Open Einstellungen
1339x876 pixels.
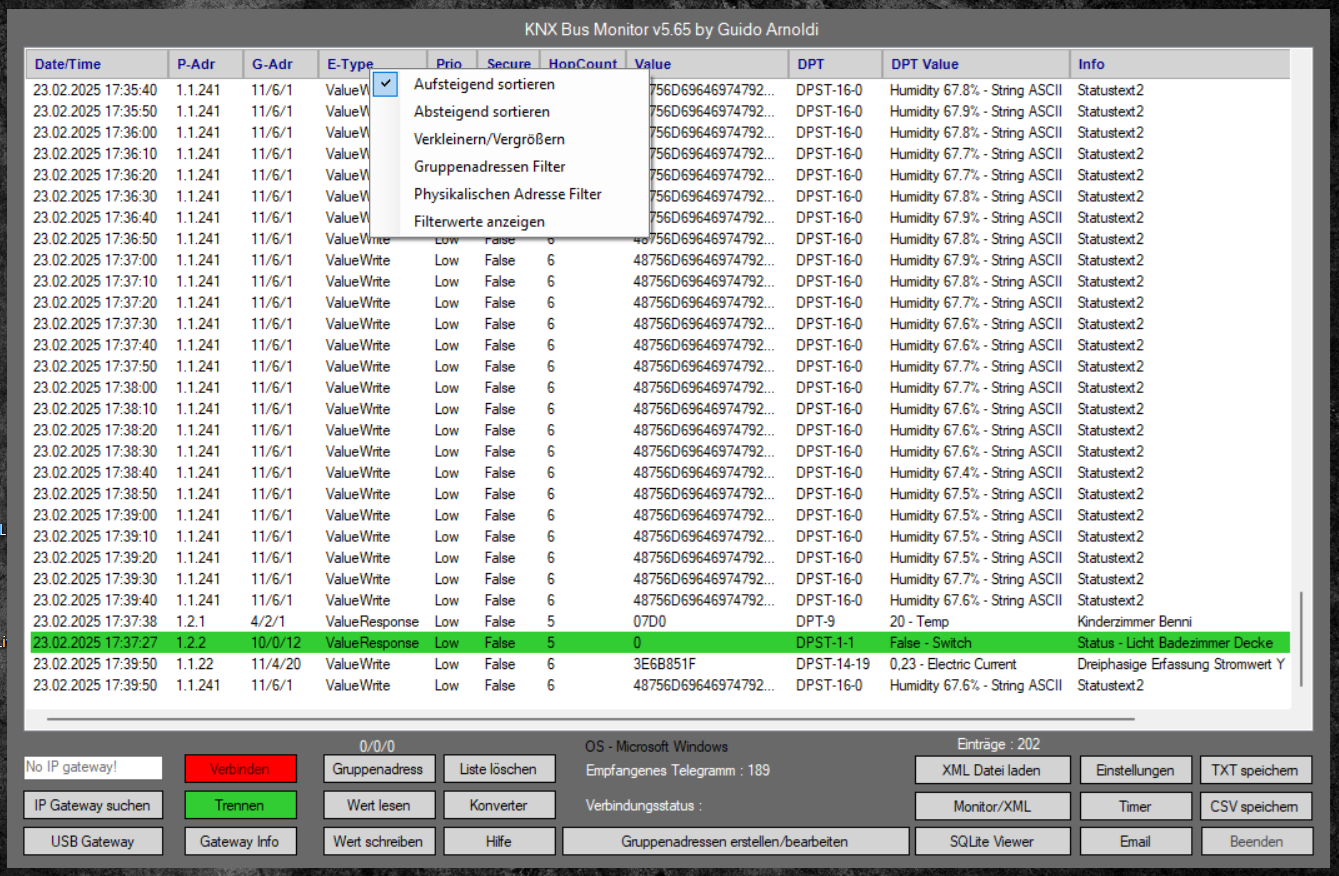(x=1135, y=770)
